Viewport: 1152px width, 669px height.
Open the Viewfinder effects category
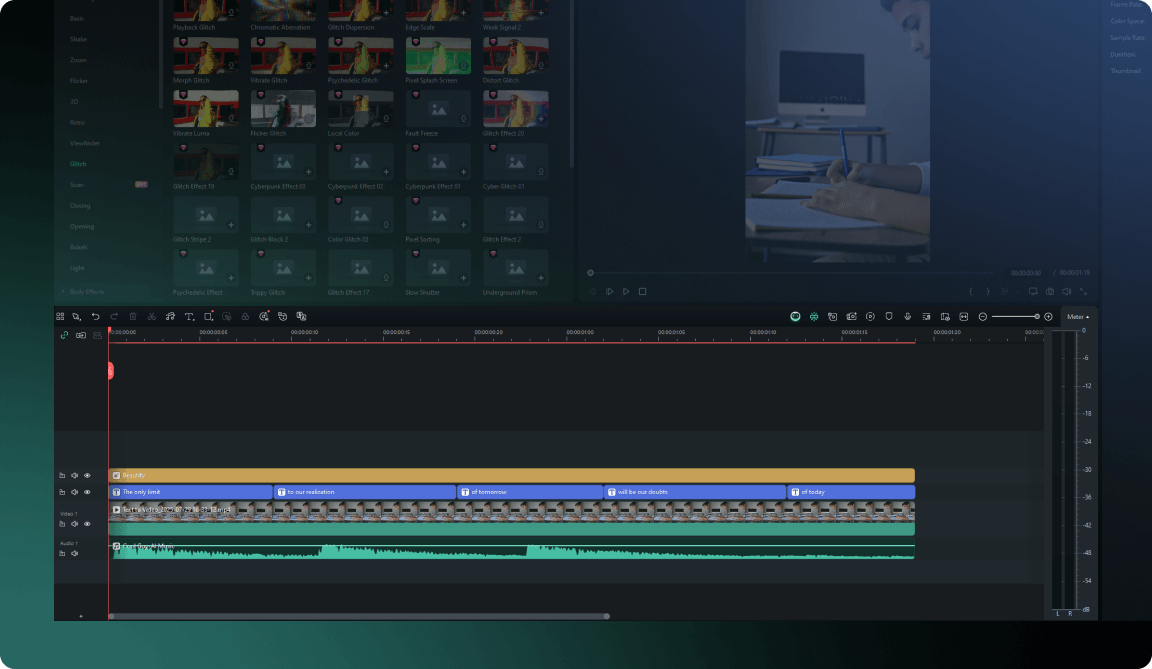point(84,143)
